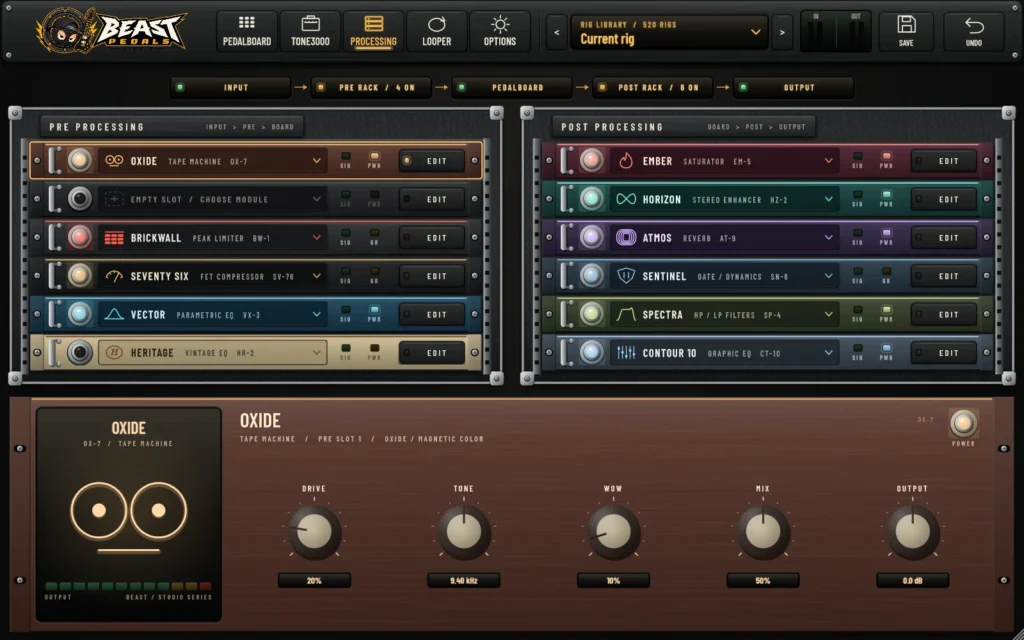Viewport: 1024px width, 640px height.
Task: Toggle Atmos module power button
Action: (592, 238)
